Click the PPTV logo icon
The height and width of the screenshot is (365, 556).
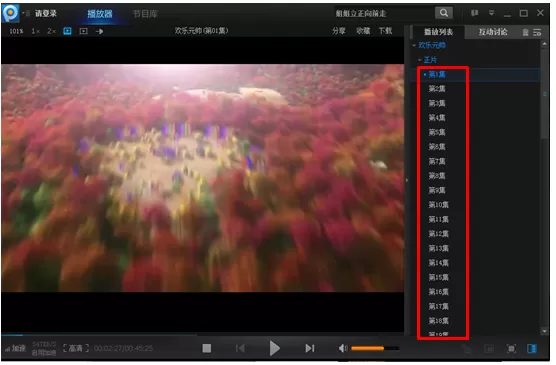pyautogui.click(x=10, y=13)
